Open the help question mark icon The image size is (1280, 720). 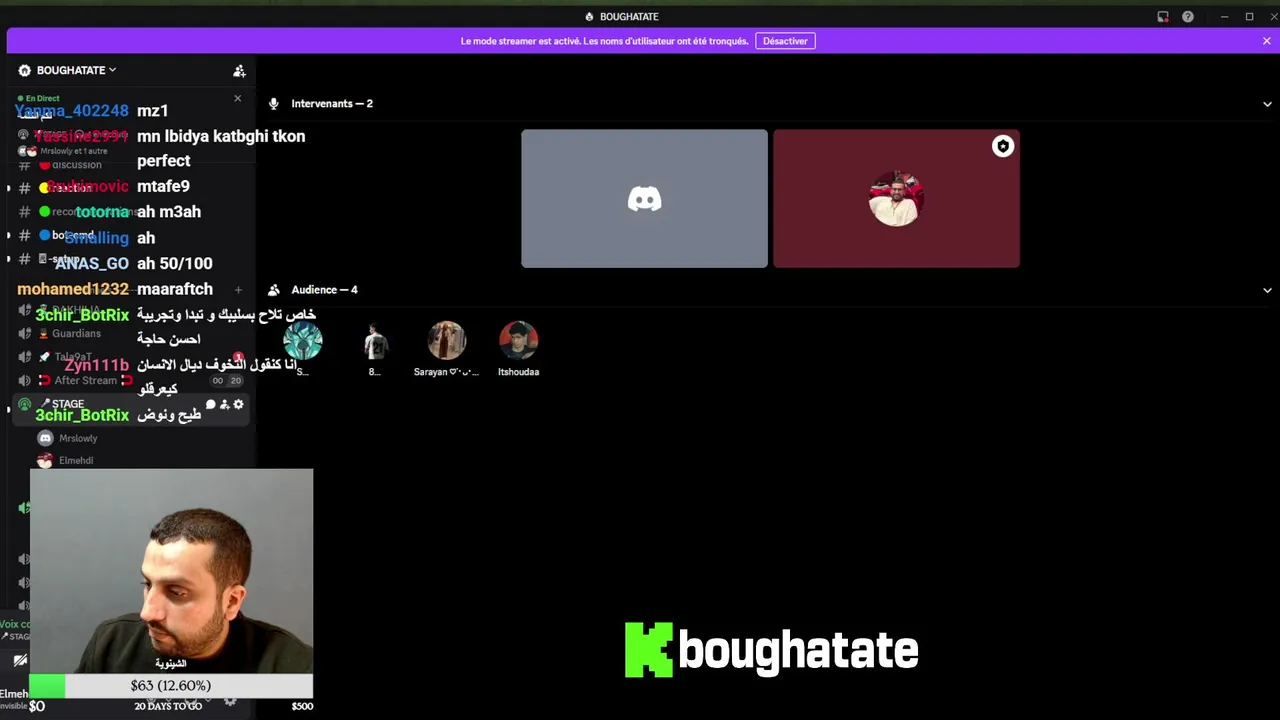1187,17
